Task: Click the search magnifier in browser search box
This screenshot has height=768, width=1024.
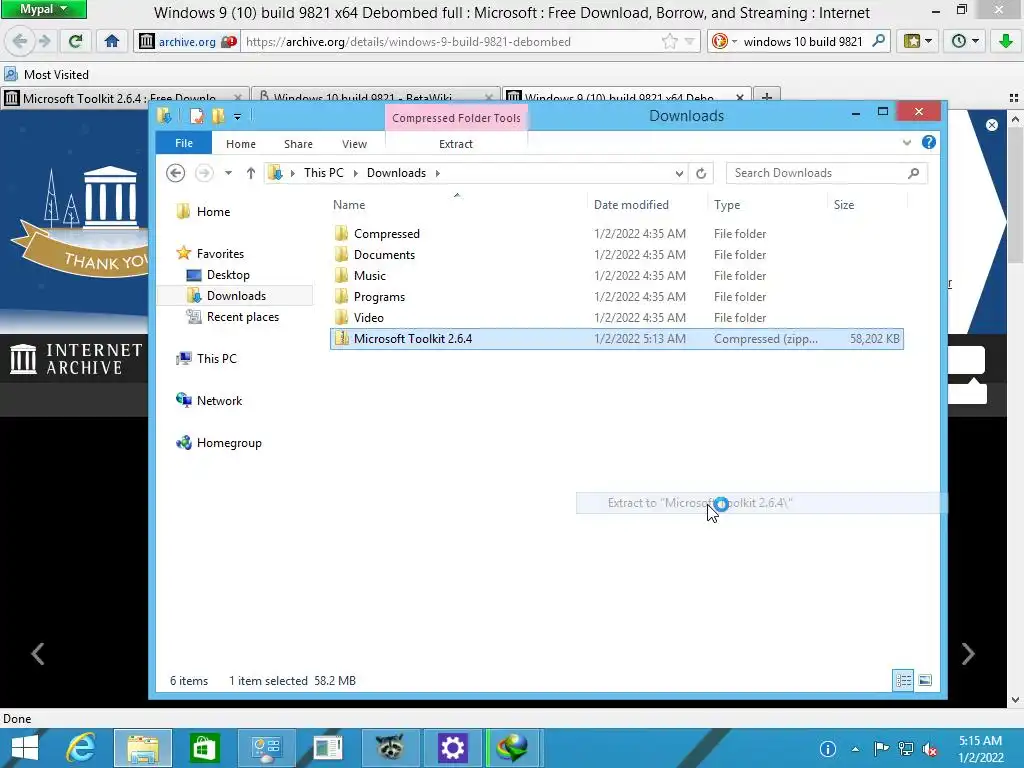Action: tap(879, 41)
